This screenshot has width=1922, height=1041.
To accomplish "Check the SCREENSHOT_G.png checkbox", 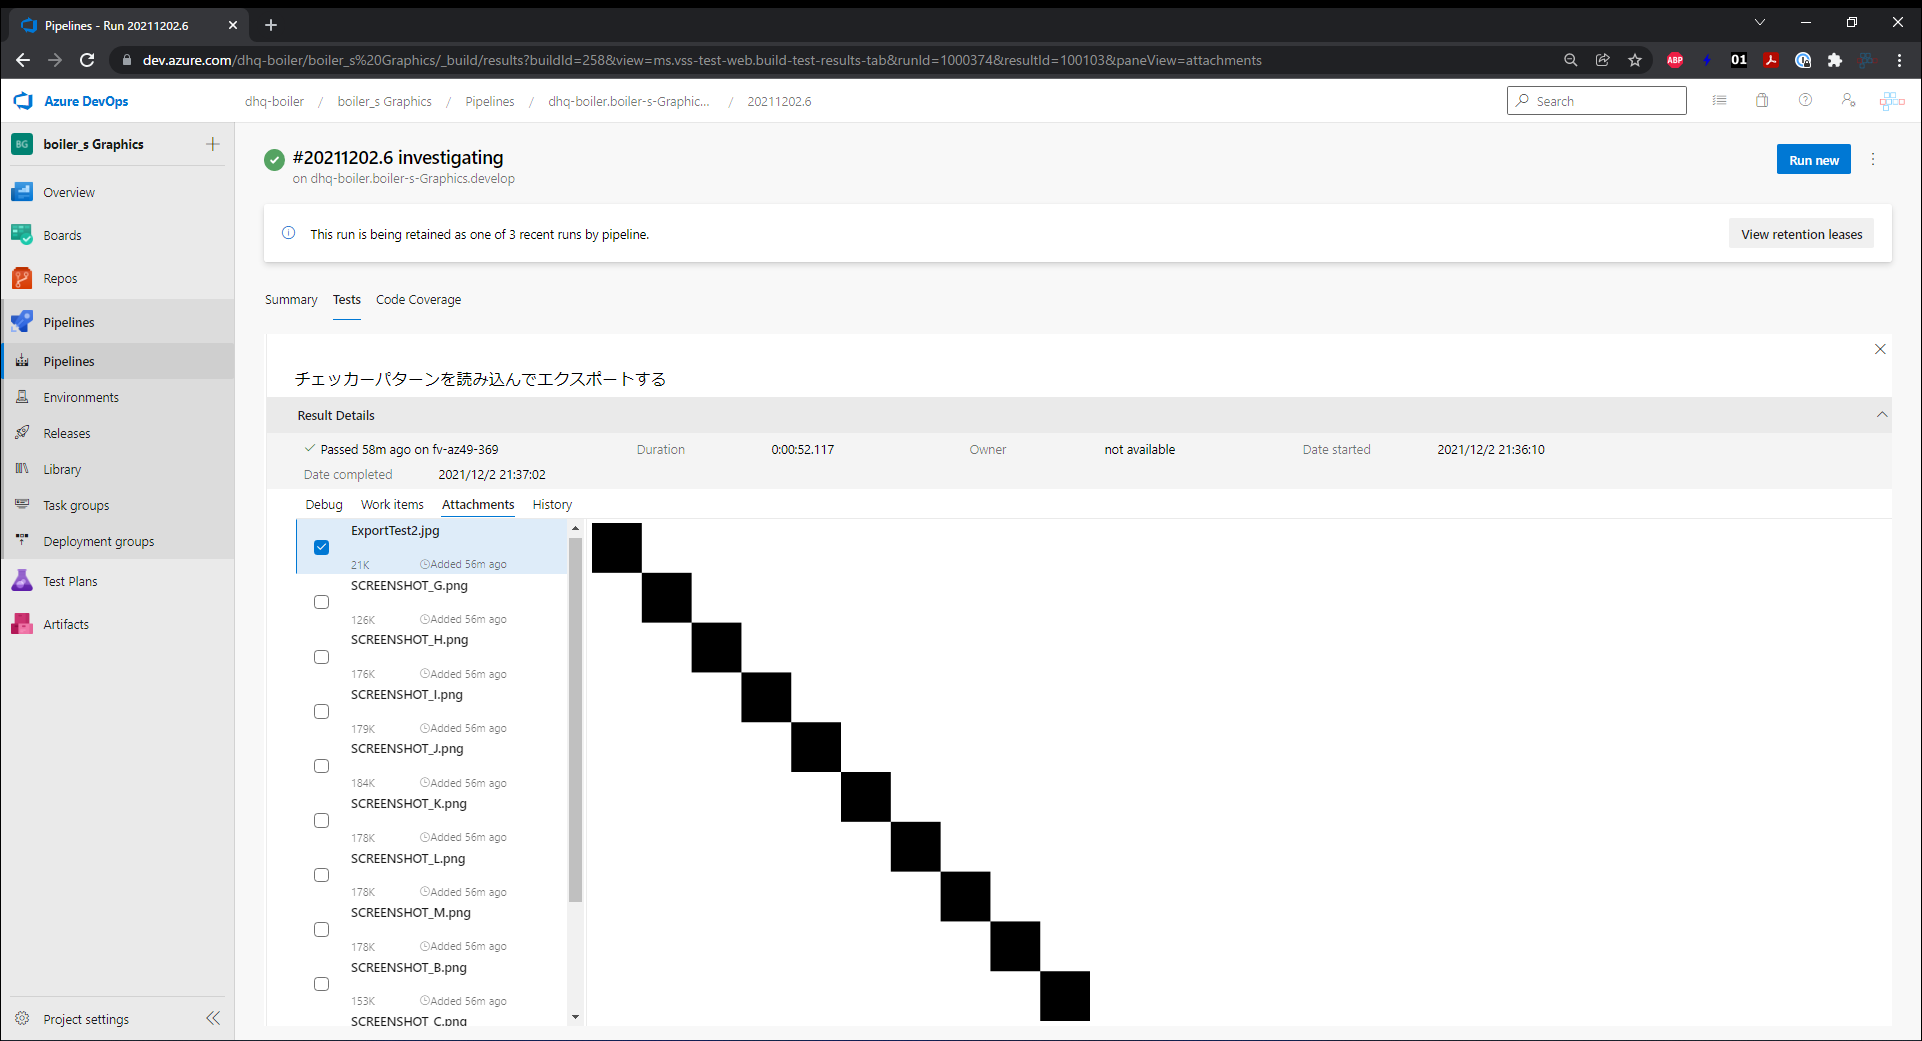I will (321, 602).
